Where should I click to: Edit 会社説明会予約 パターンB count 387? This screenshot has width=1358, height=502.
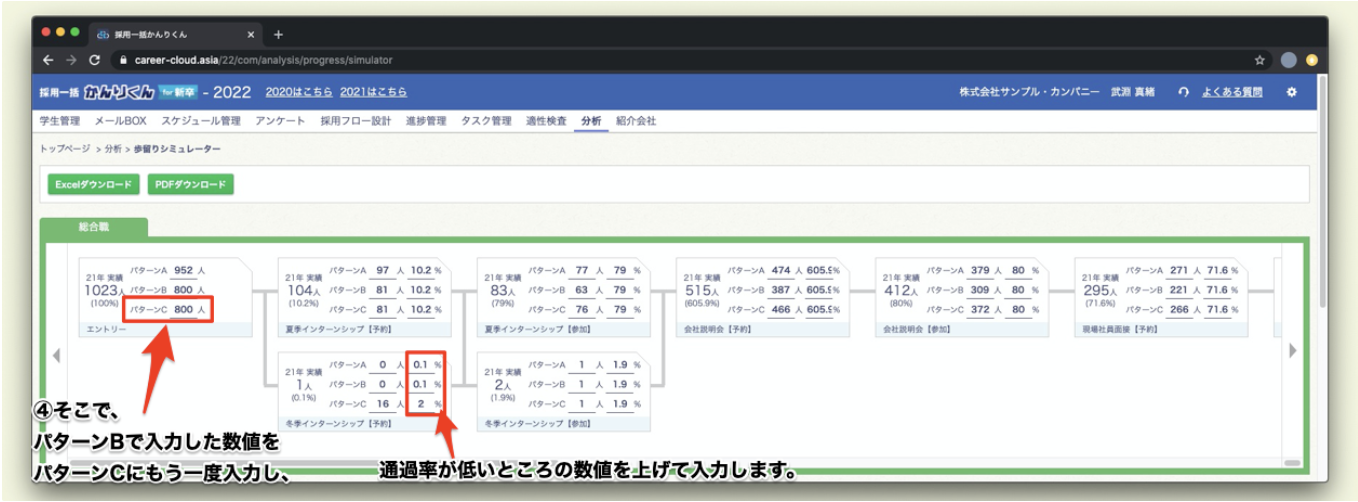point(781,290)
